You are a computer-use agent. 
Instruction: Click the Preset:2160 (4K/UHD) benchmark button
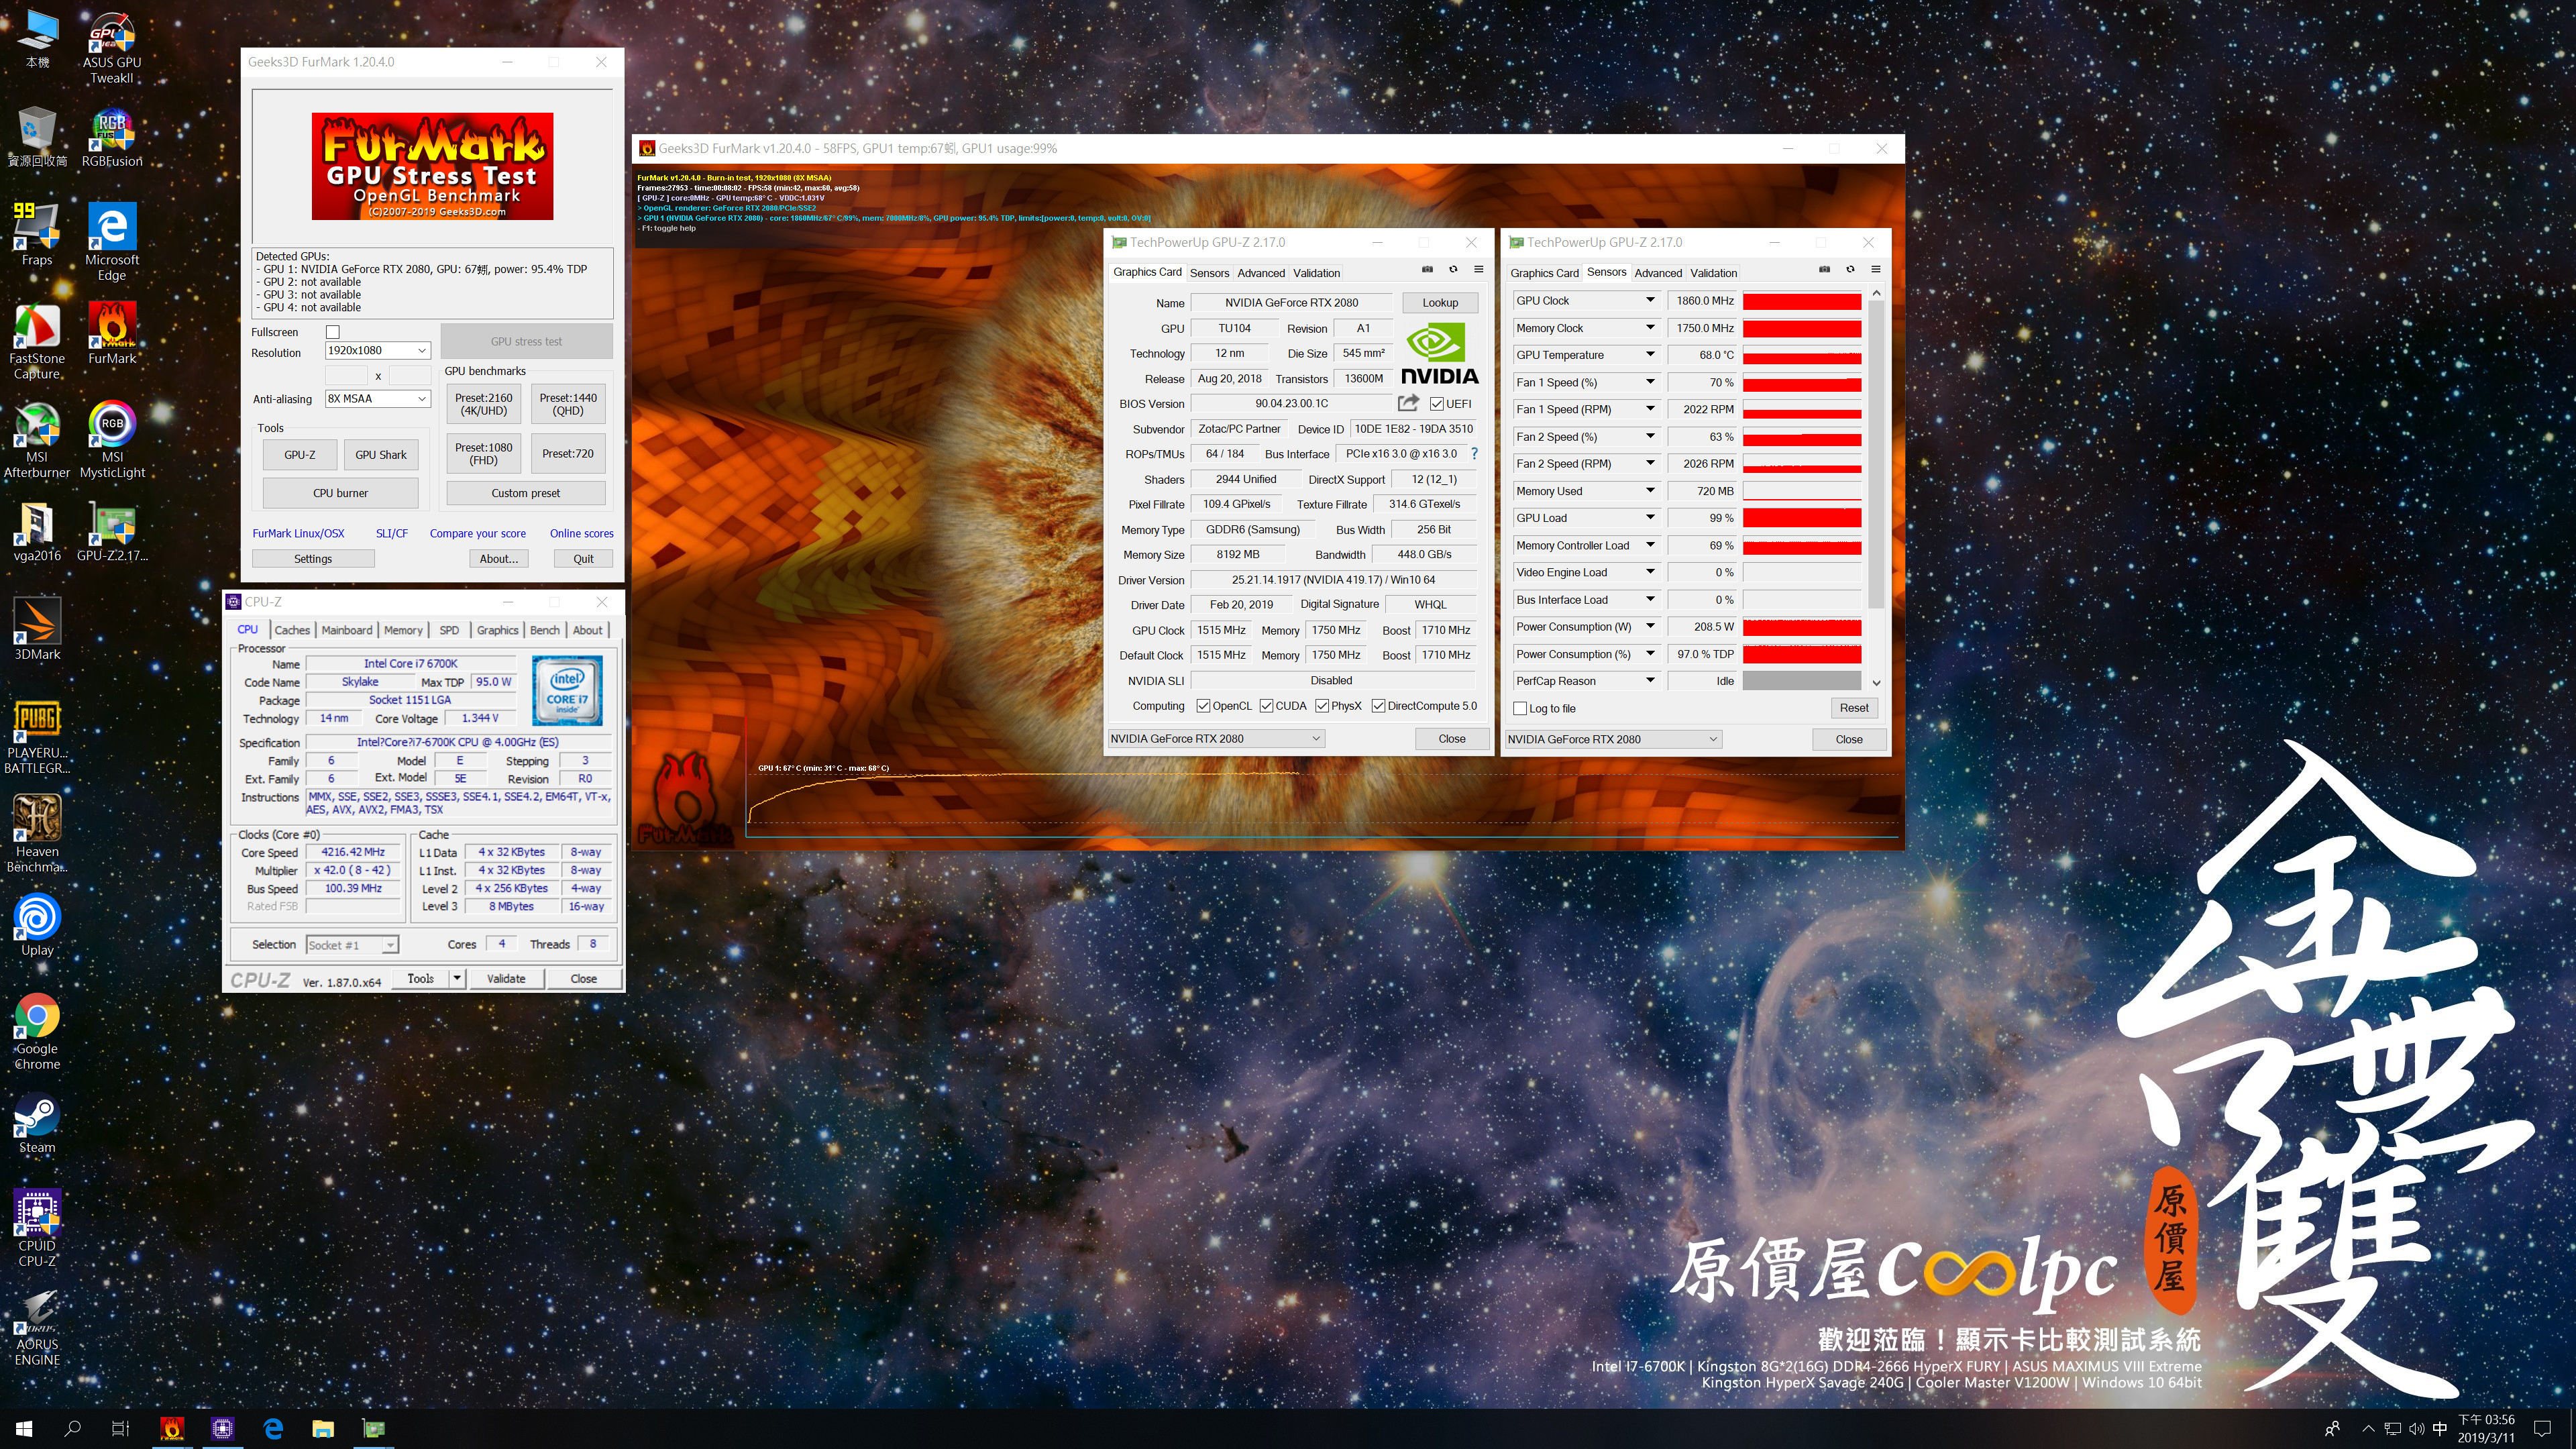(x=483, y=404)
